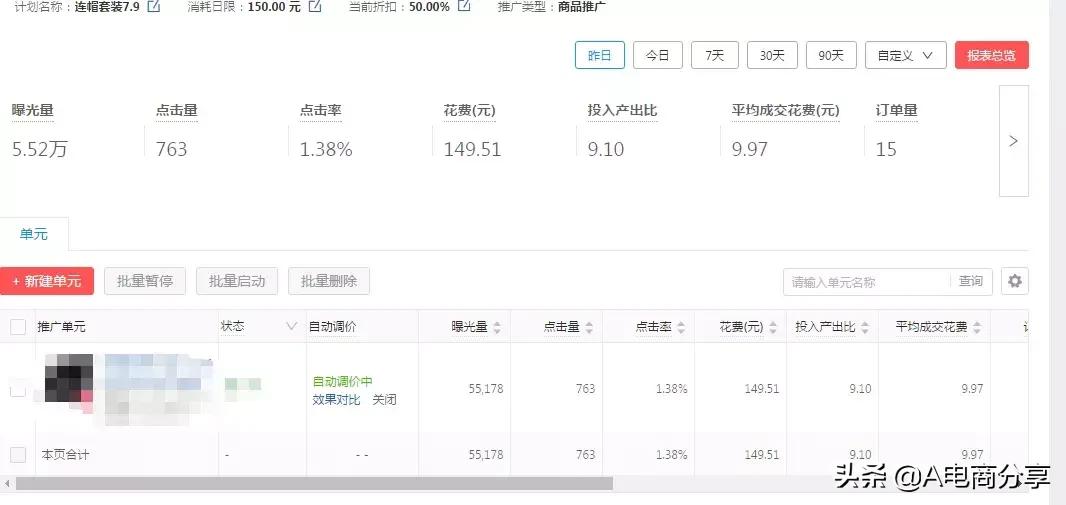Screen dimensions: 1066x505
Task: Select the 今日 time range
Action: pyautogui.click(x=657, y=56)
